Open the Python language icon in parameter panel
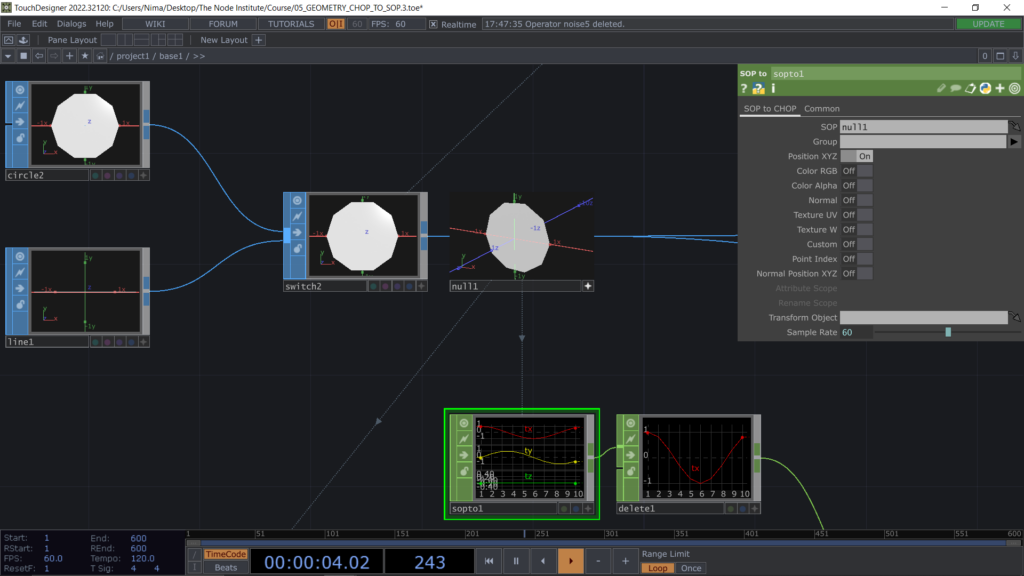Screen dimensions: 1024x576 click(985, 88)
